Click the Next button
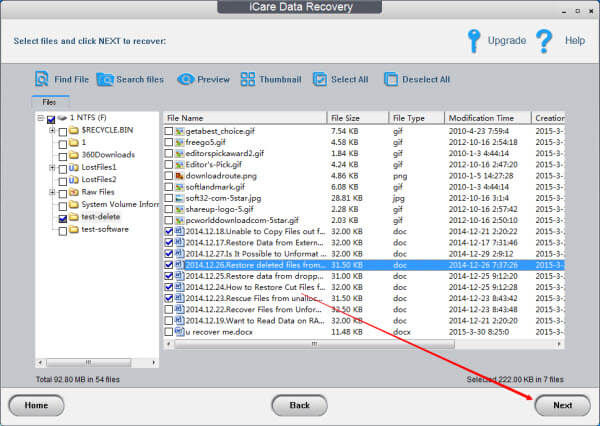Viewport: 600px width, 426px height. [562, 405]
